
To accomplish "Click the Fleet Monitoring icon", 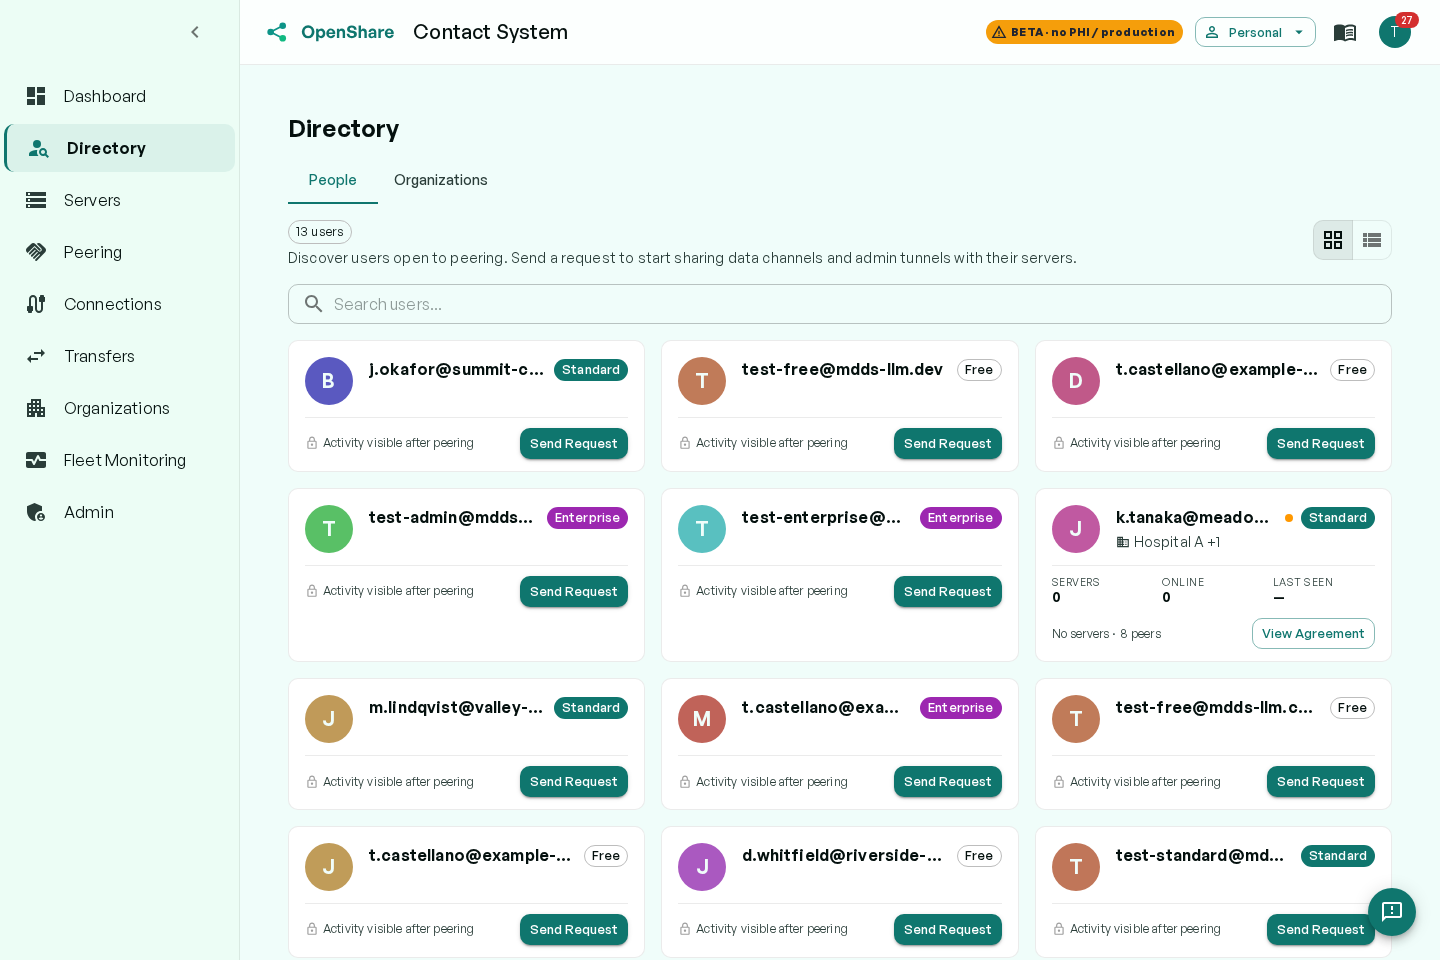I will point(36,460).
